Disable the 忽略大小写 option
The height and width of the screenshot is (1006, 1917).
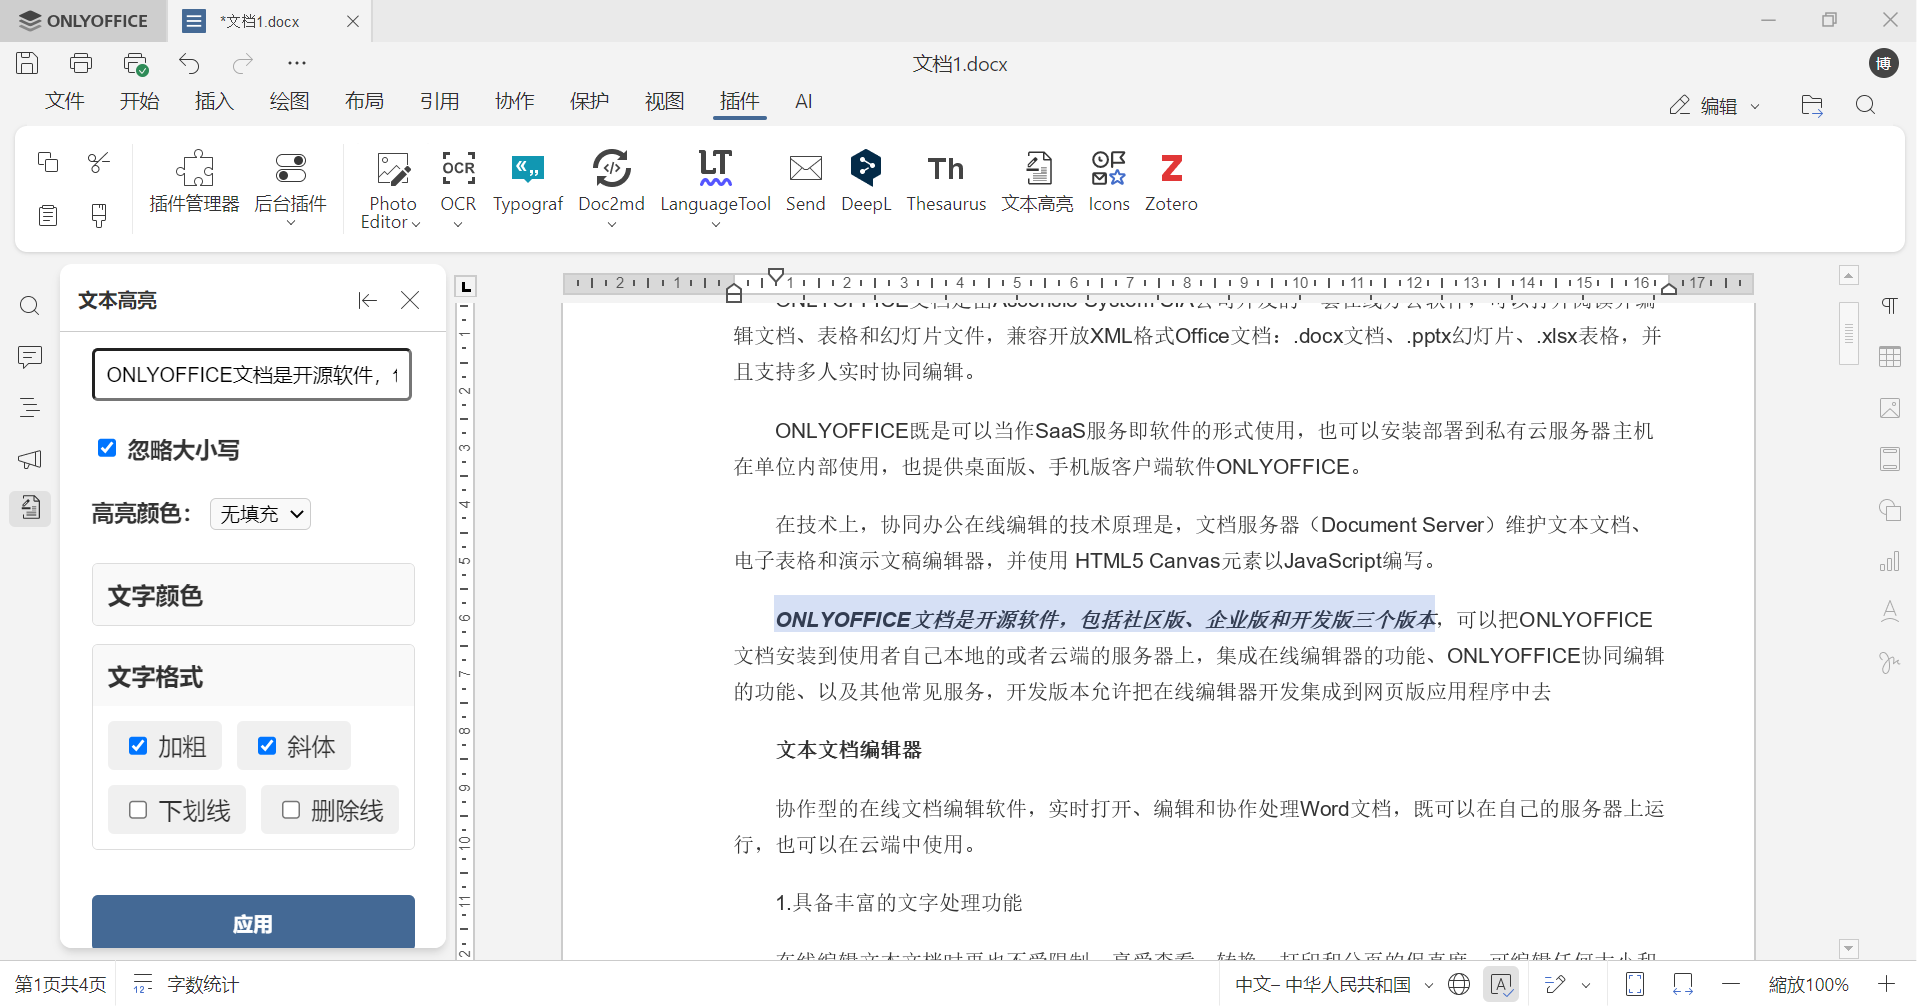(107, 447)
